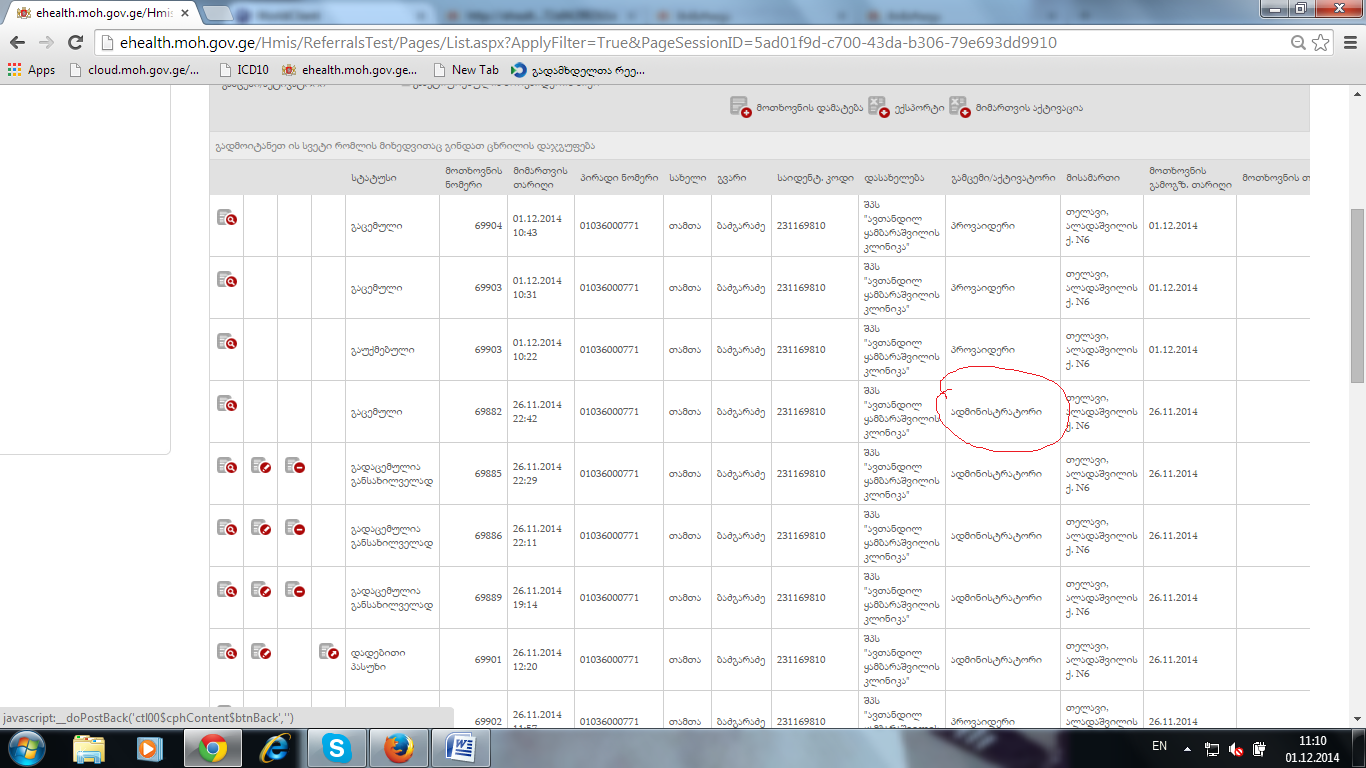Click the red minus icon for request 69886
The image size is (1366, 768).
[x=294, y=528]
